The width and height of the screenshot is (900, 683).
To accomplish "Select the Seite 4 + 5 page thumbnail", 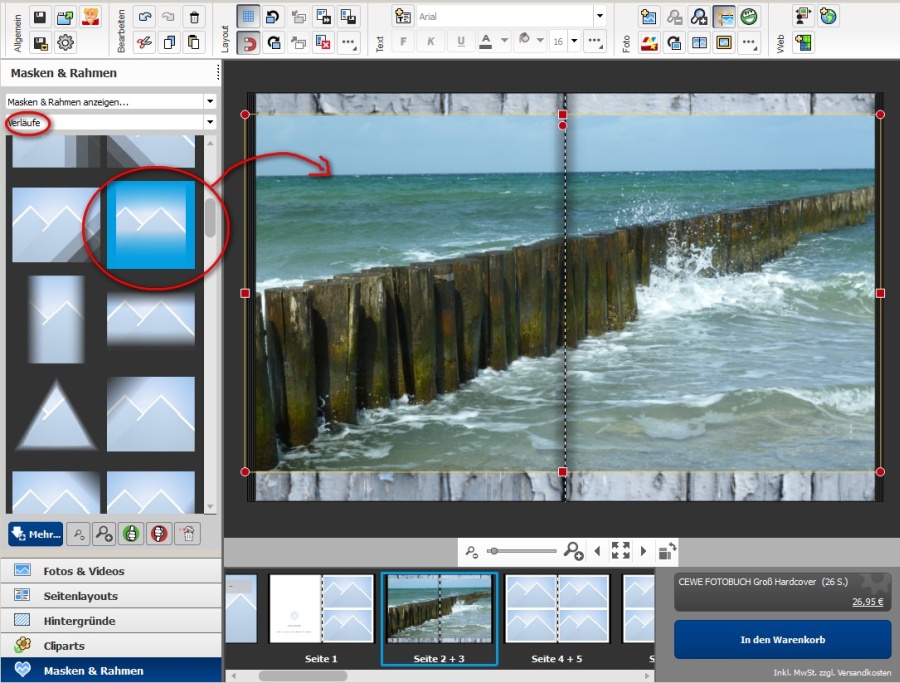I will (x=557, y=609).
